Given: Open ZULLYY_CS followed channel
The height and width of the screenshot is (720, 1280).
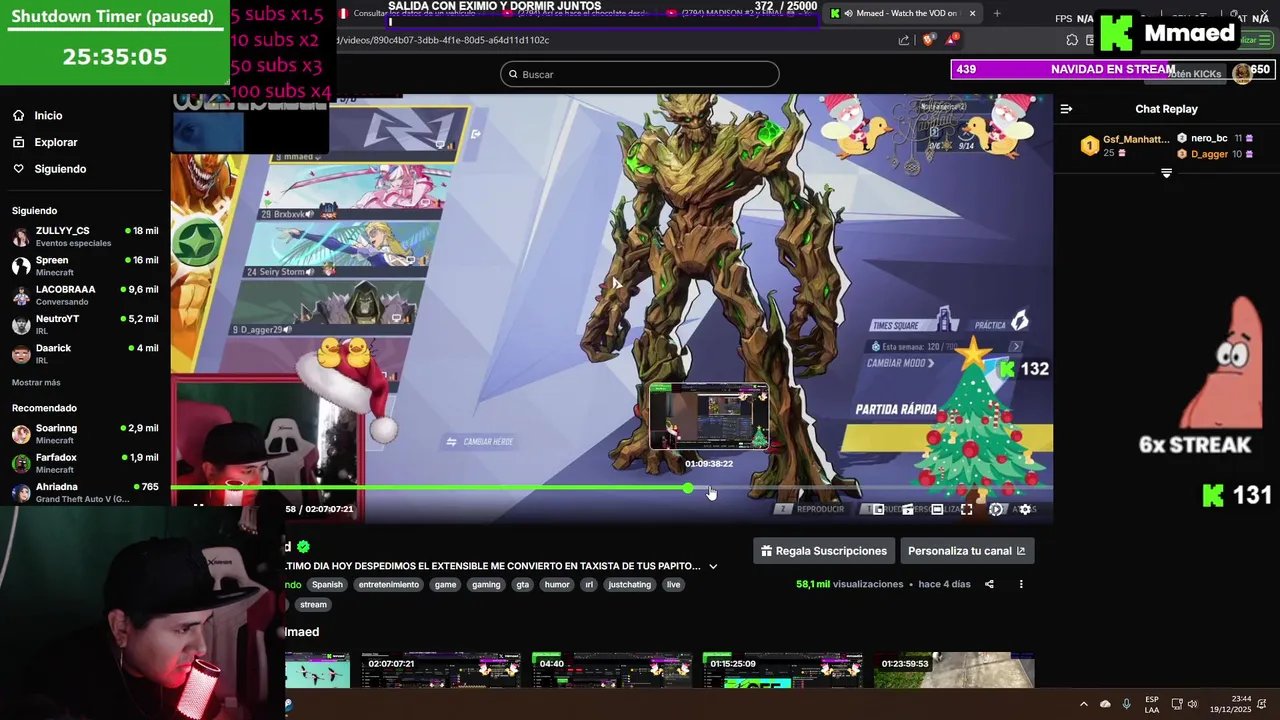Looking at the screenshot, I should [x=85, y=237].
